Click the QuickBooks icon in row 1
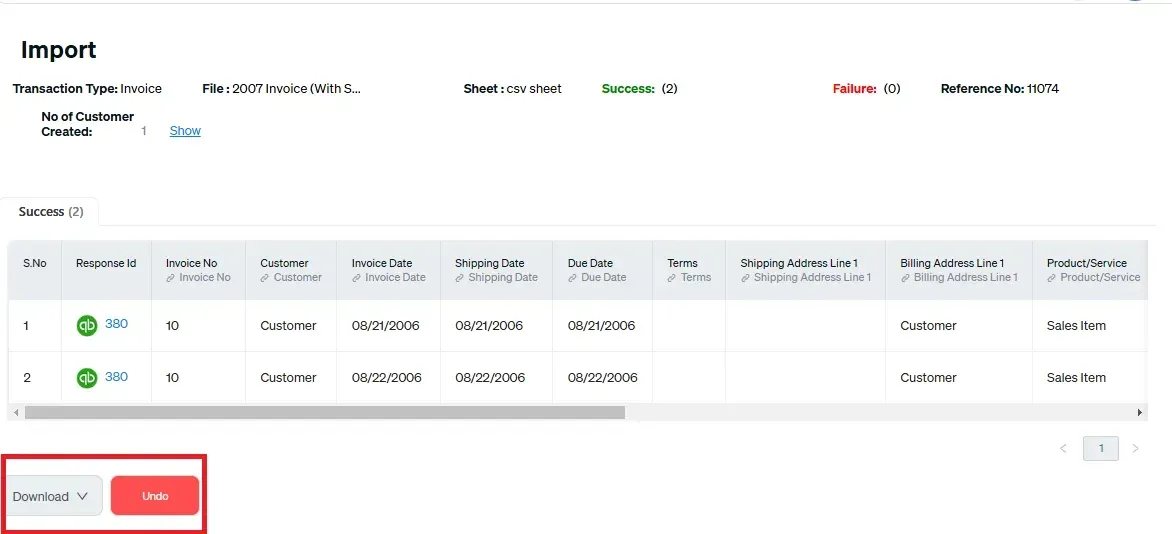 [x=87, y=325]
